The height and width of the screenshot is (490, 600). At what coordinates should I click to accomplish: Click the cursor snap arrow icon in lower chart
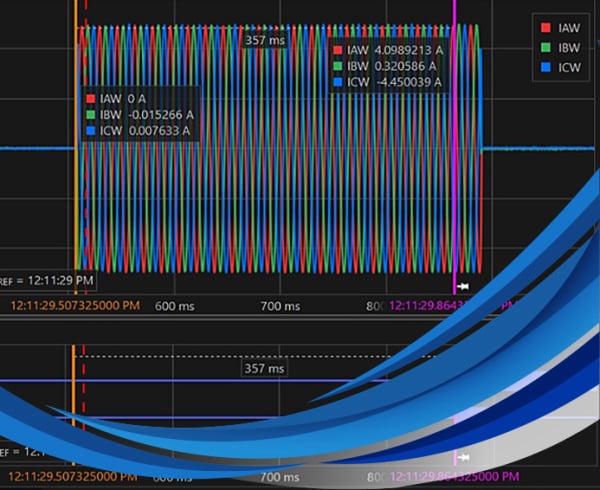(463, 458)
